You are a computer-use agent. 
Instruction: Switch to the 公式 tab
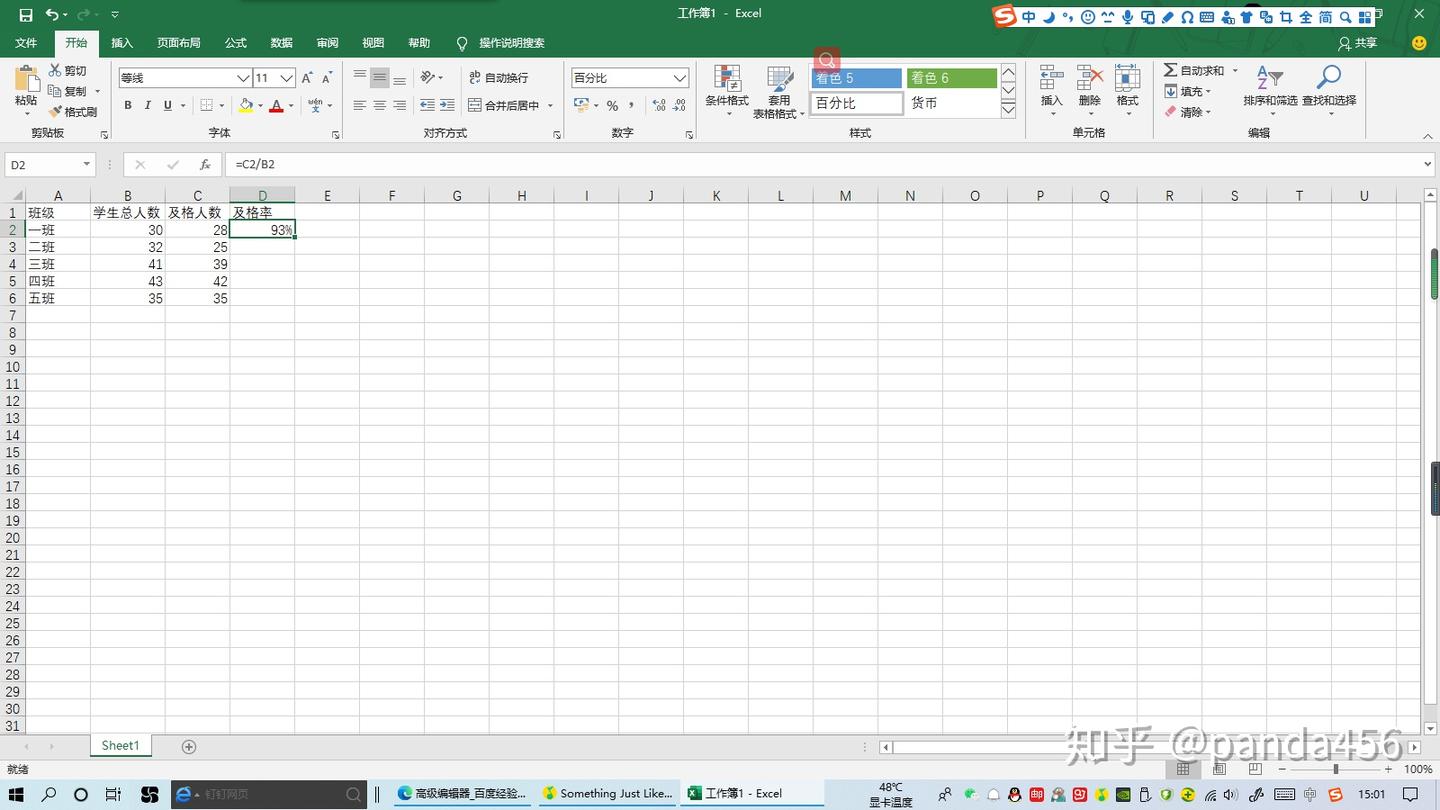236,43
